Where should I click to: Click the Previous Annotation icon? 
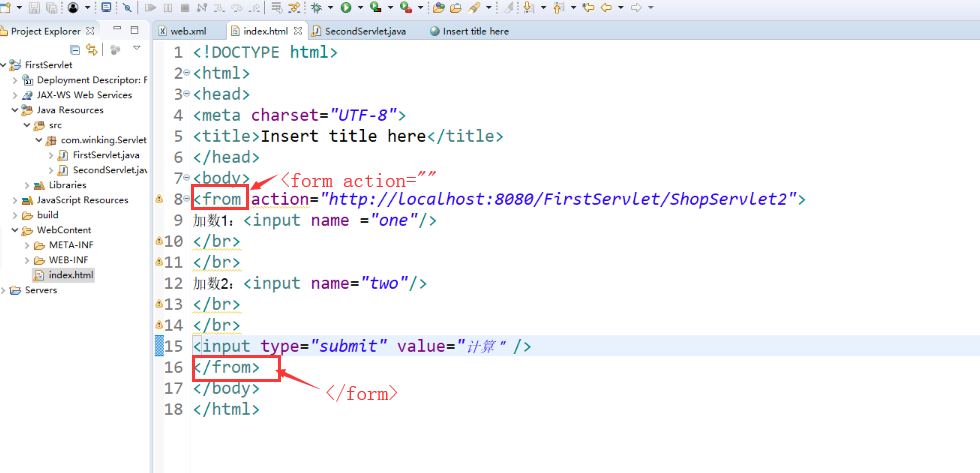[x=558, y=7]
